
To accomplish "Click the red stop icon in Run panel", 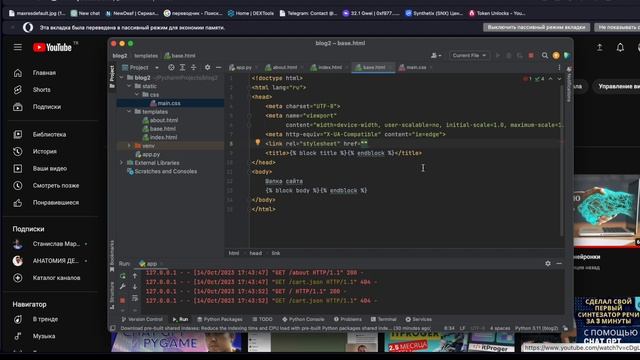I will click(122, 300).
